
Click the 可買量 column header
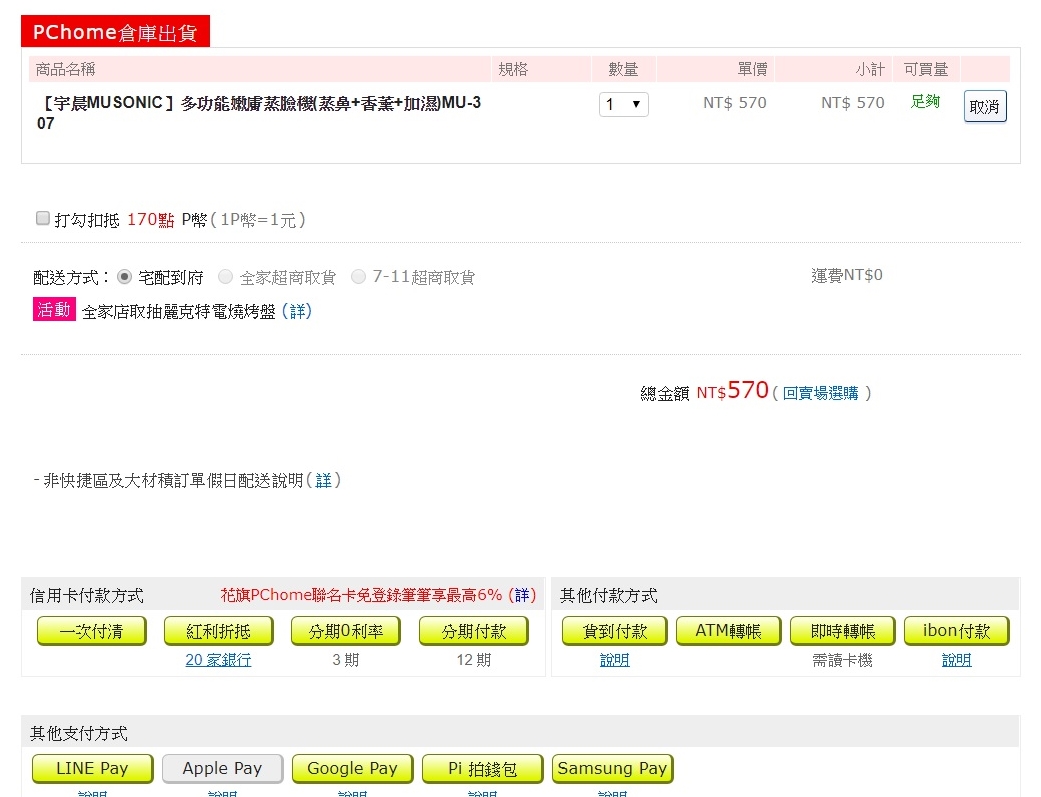[x=925, y=69]
